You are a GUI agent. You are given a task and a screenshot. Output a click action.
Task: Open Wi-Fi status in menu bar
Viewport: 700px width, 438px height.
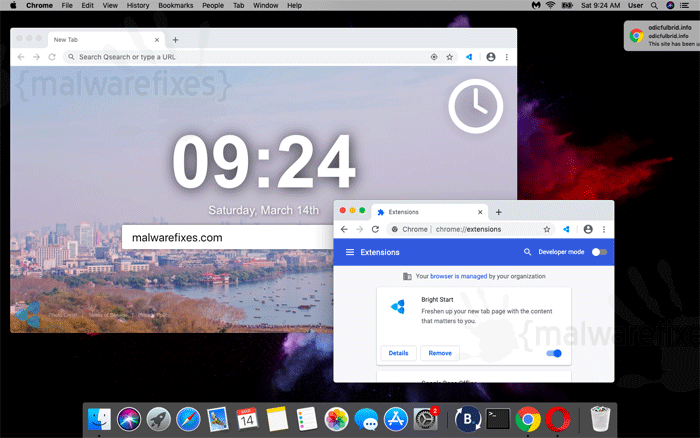pyautogui.click(x=550, y=5)
